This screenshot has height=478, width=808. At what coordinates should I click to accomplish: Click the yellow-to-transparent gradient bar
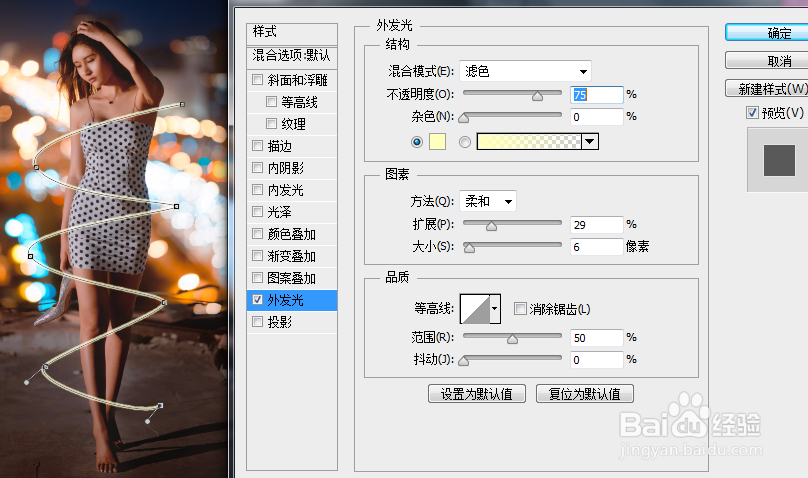[529, 141]
